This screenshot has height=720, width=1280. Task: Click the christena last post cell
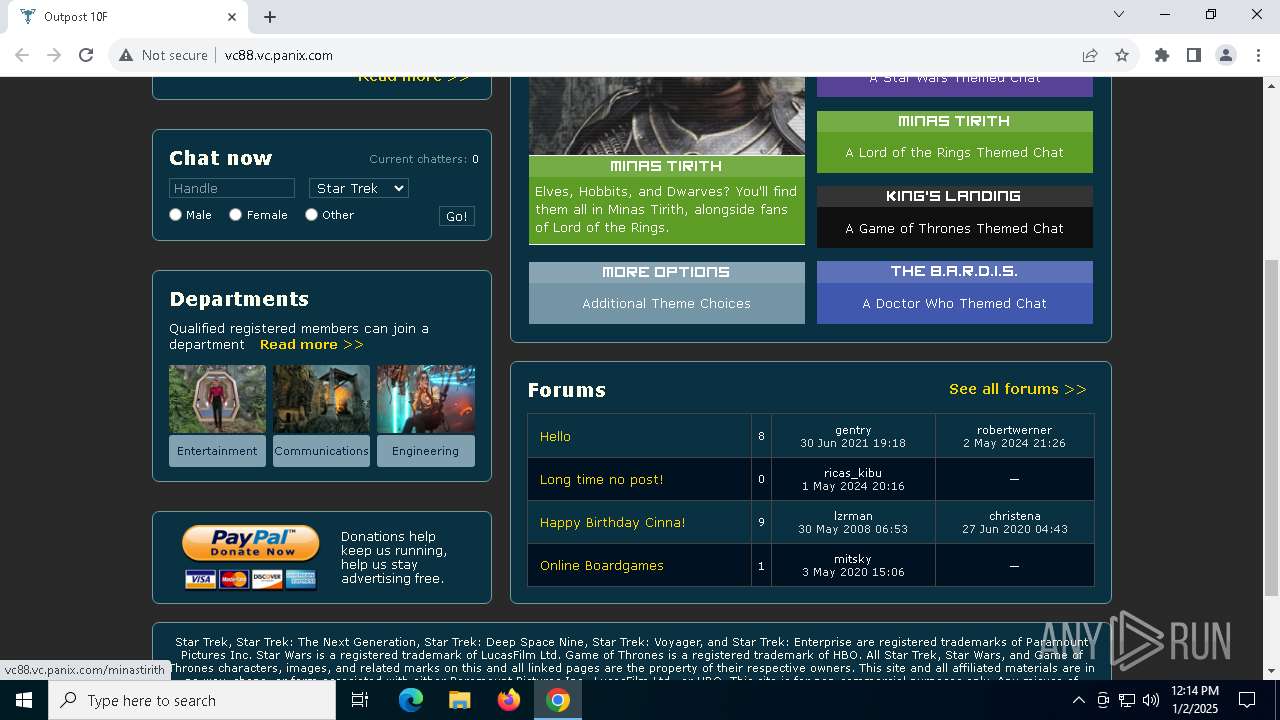click(1014, 522)
